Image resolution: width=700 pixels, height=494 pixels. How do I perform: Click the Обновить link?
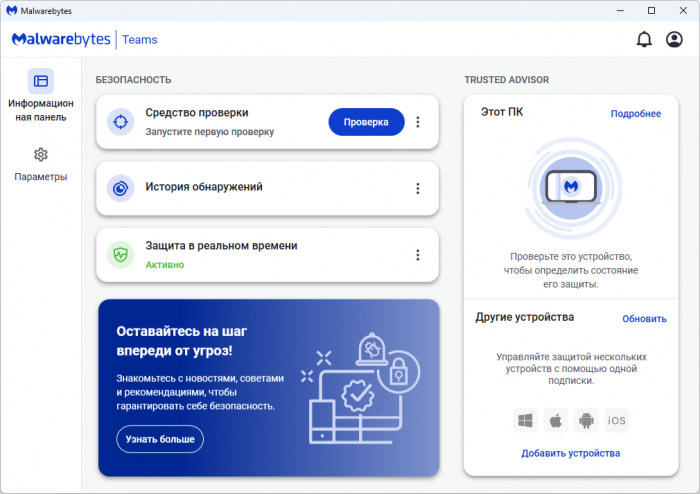643,319
